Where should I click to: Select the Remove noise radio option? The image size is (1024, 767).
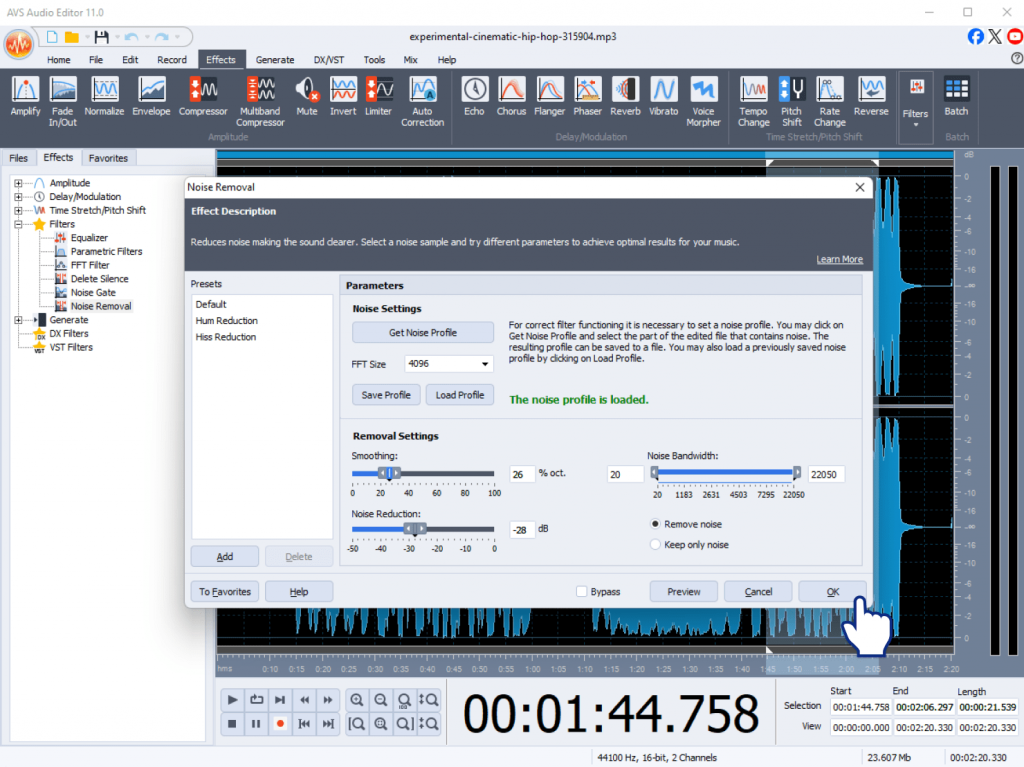coord(656,524)
